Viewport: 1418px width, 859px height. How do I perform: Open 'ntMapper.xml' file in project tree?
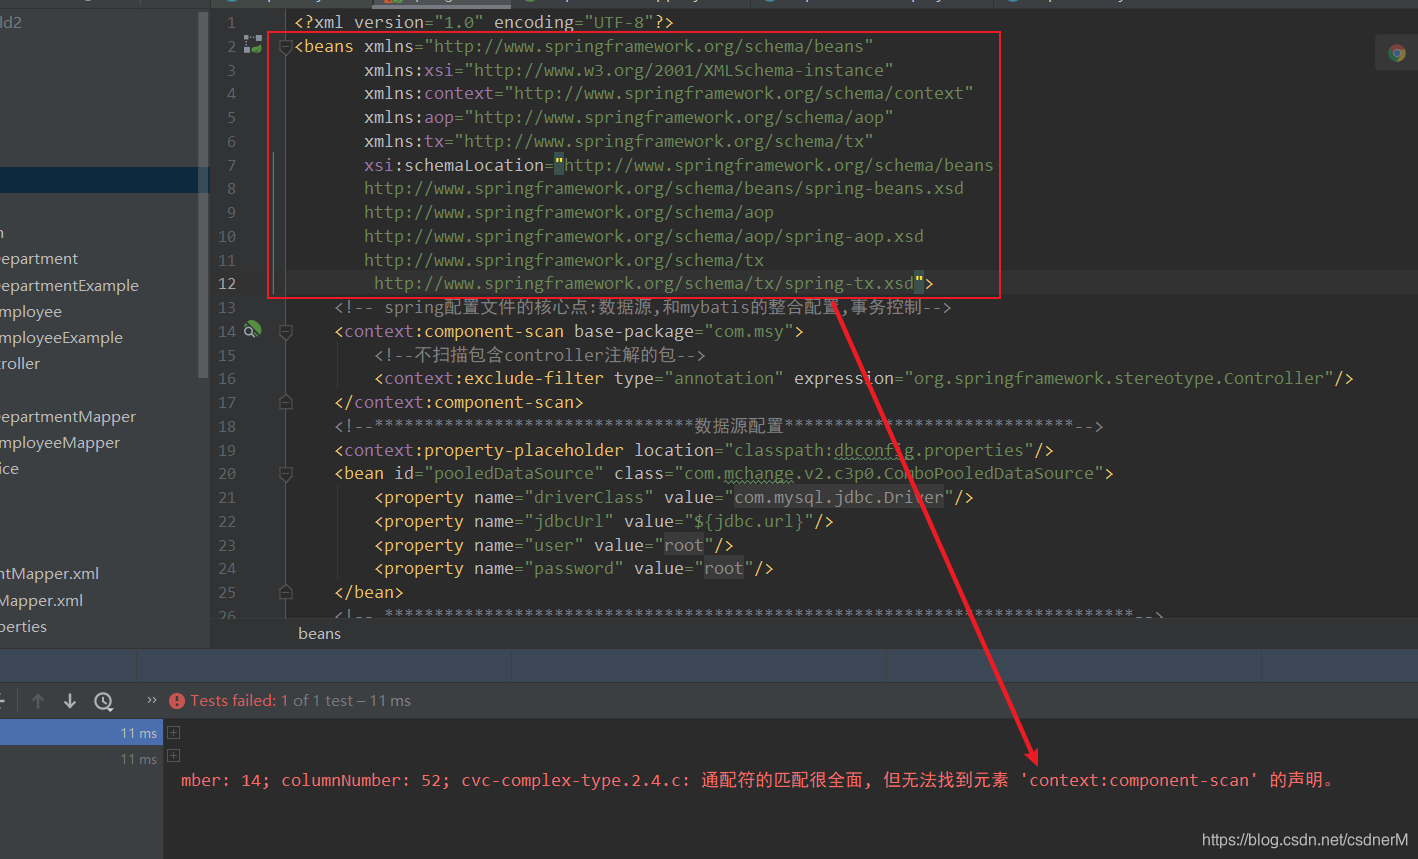tap(49, 574)
